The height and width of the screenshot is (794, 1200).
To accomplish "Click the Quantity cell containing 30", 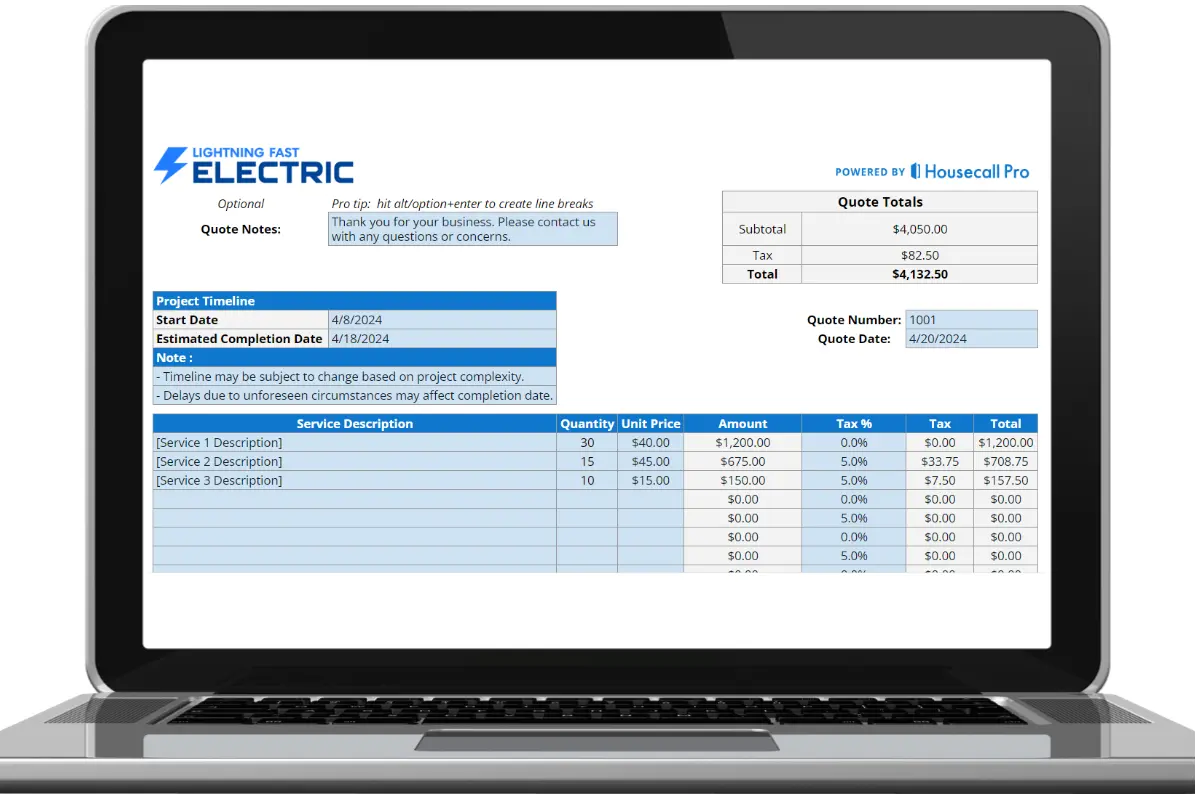I will [x=587, y=442].
